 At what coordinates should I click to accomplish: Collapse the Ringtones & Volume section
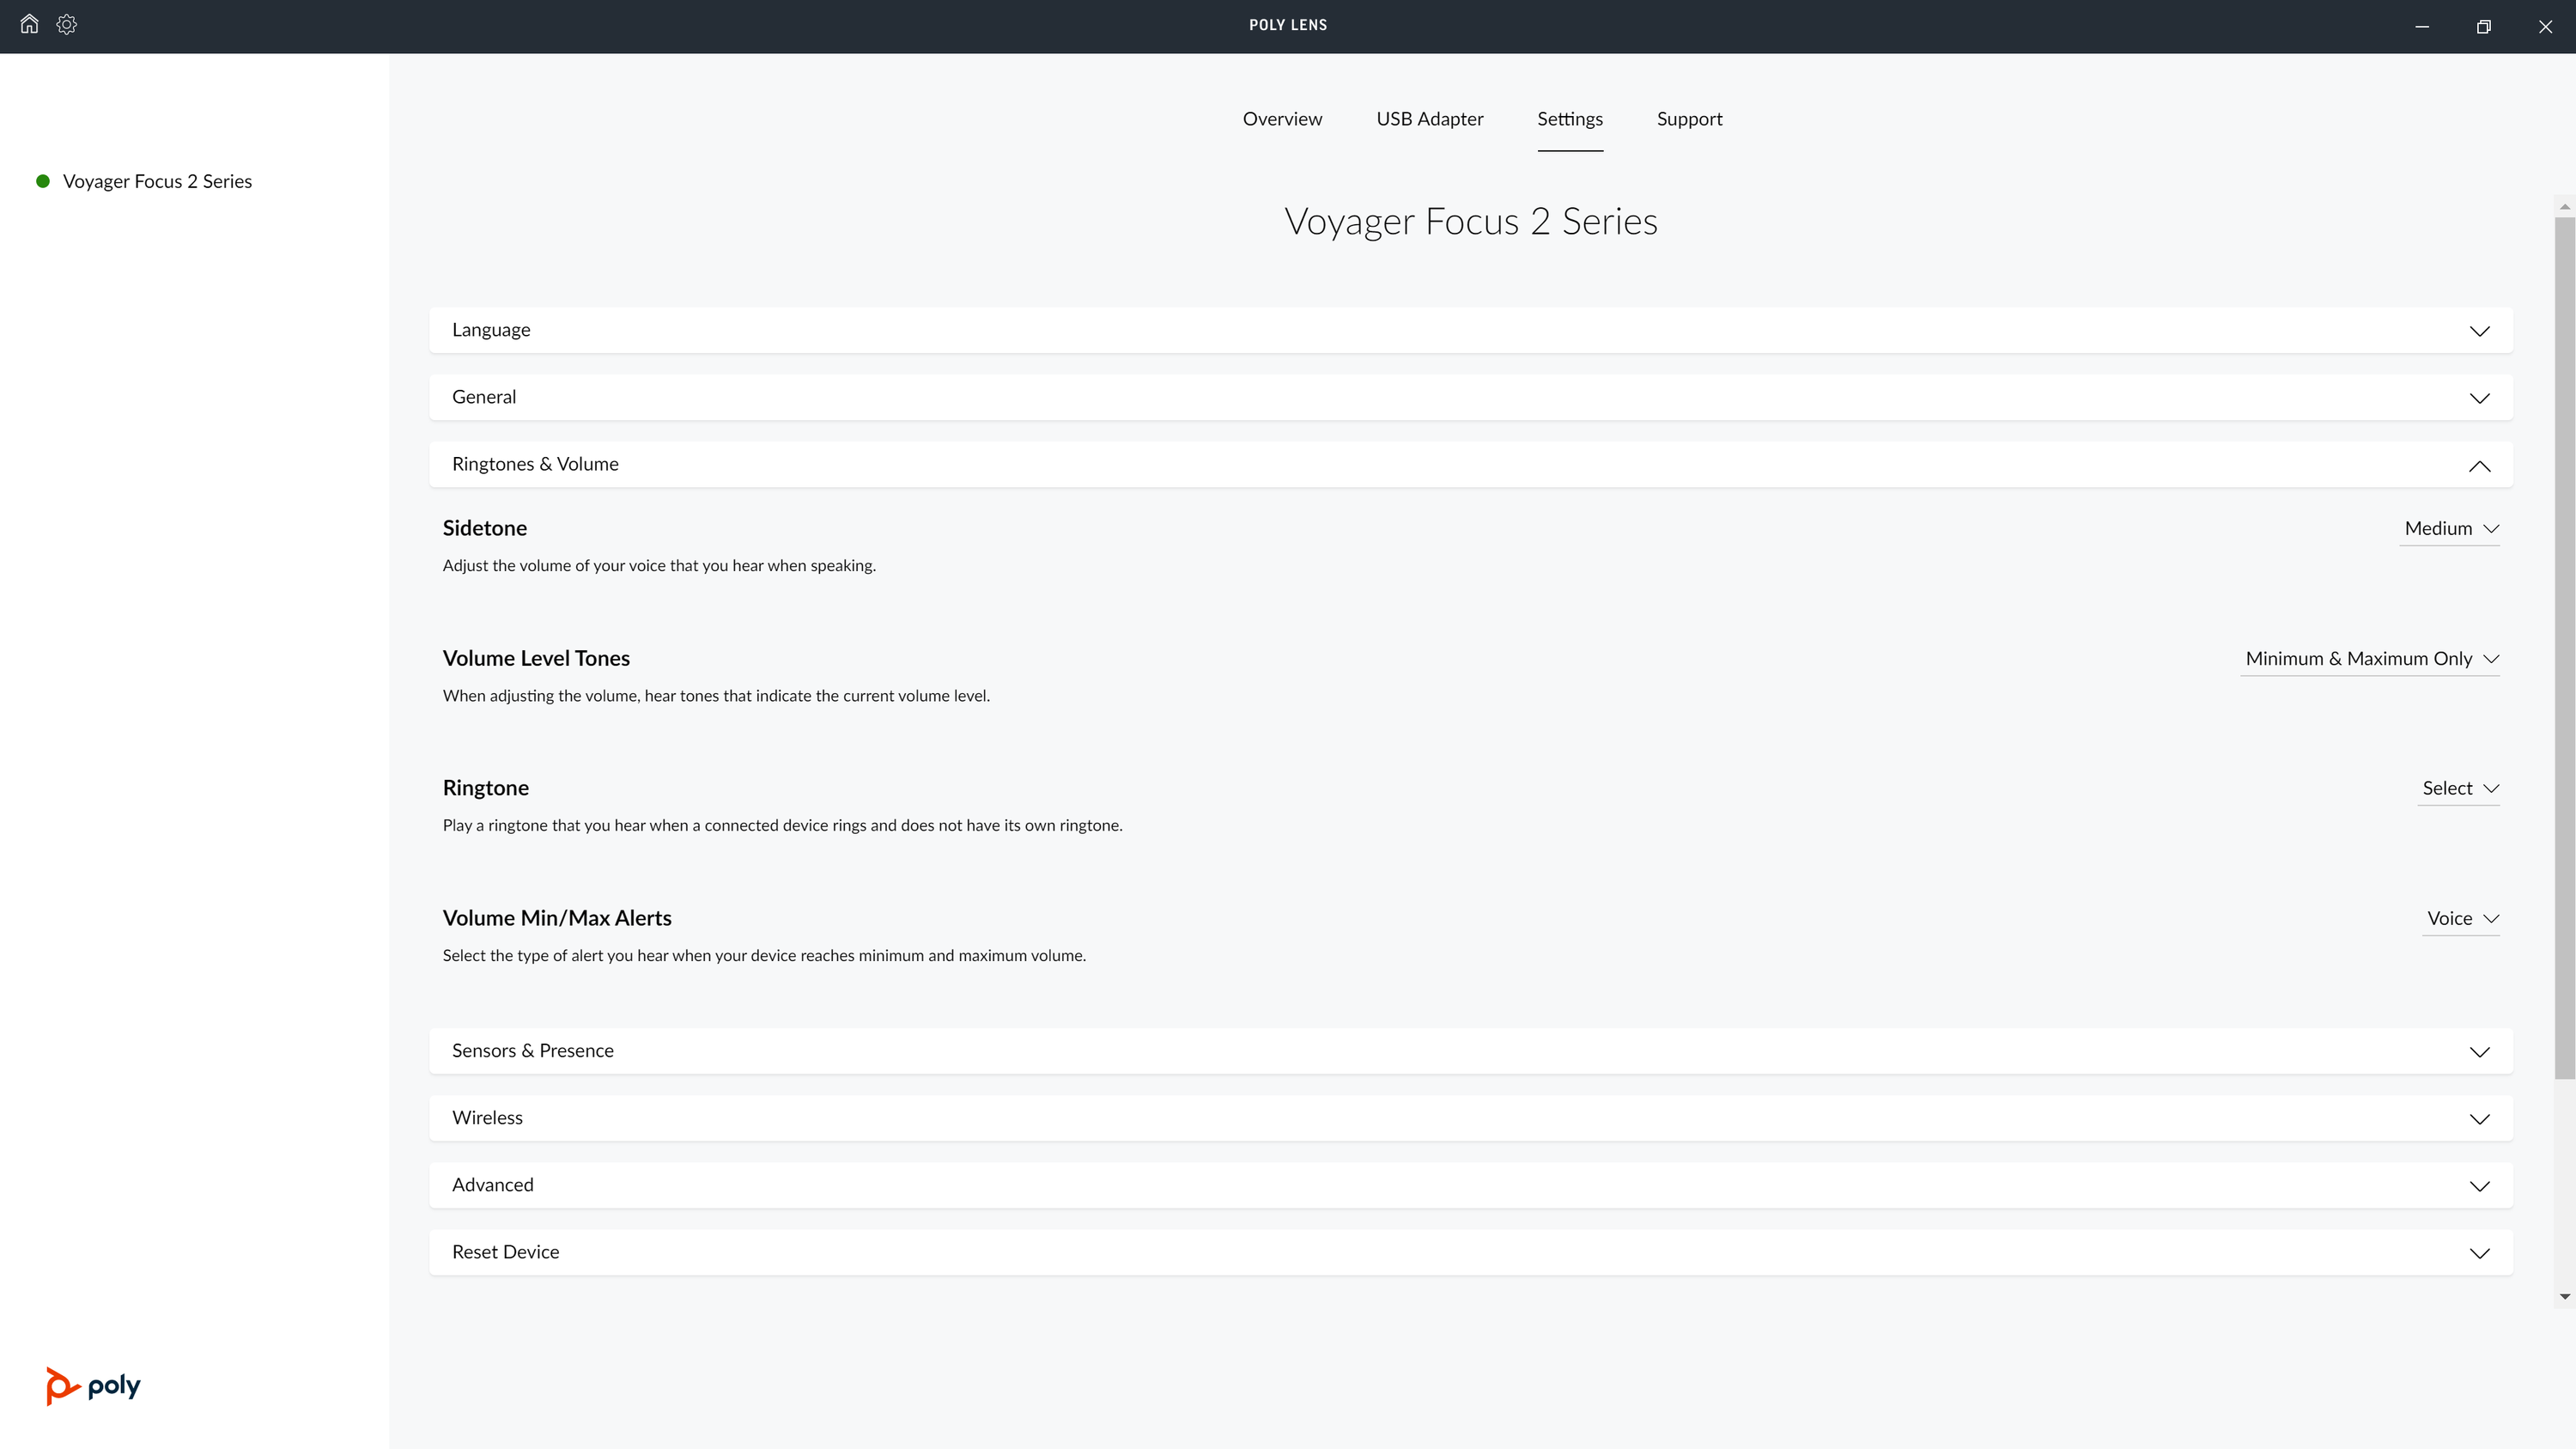click(2479, 465)
